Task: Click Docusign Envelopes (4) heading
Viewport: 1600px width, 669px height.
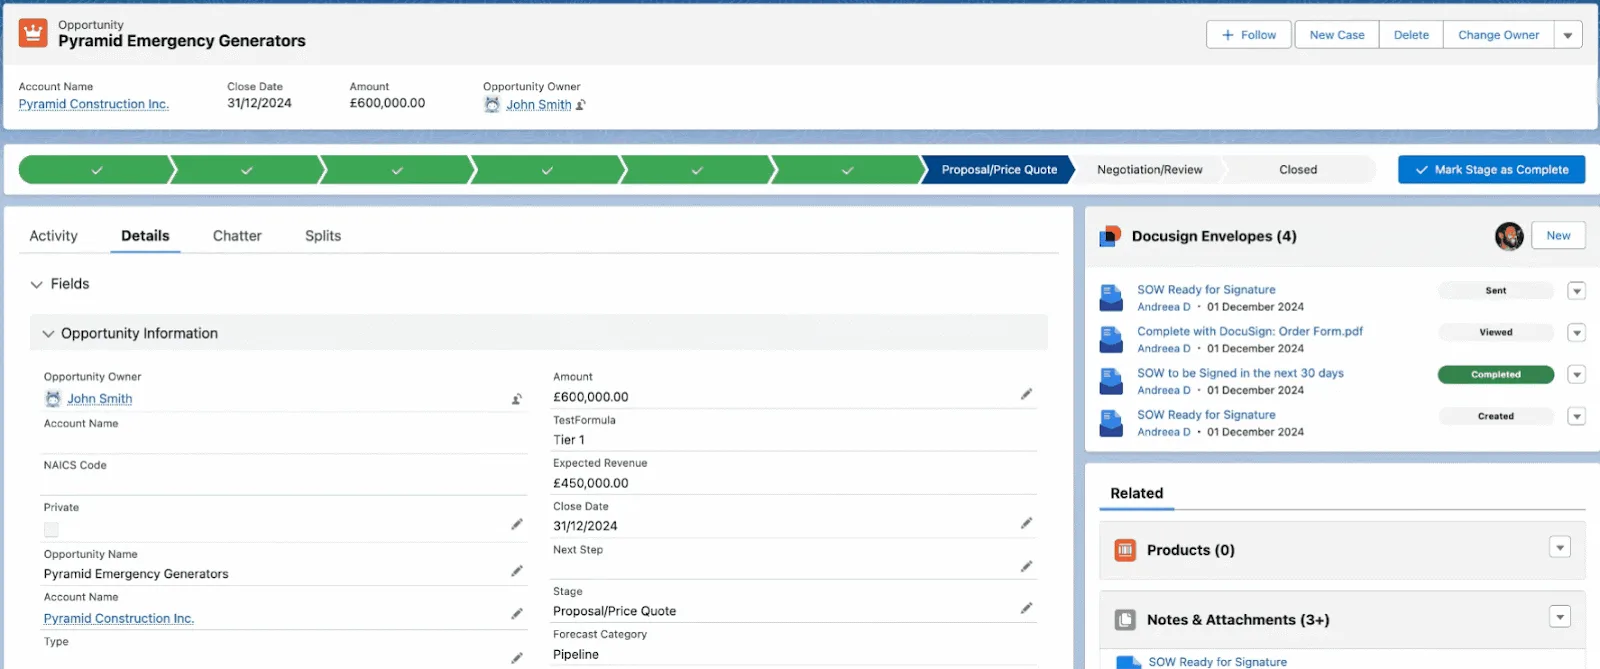Action: pyautogui.click(x=1214, y=236)
